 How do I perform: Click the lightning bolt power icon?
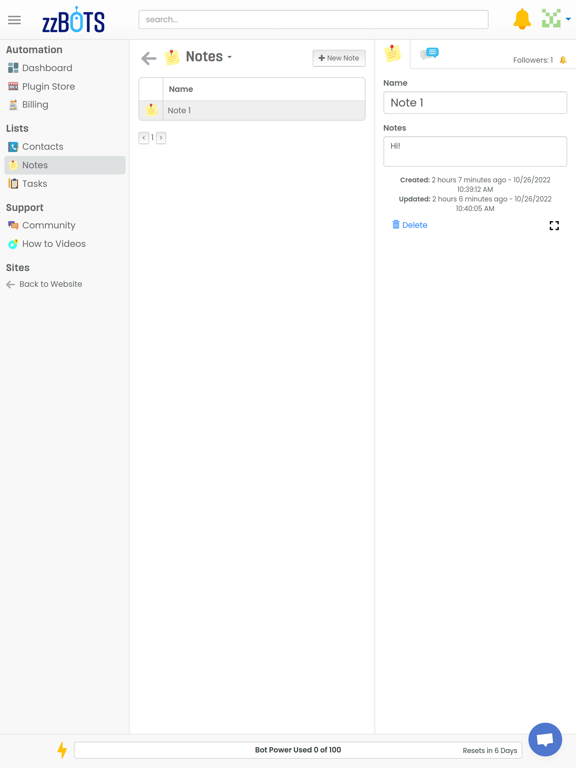pyautogui.click(x=62, y=750)
